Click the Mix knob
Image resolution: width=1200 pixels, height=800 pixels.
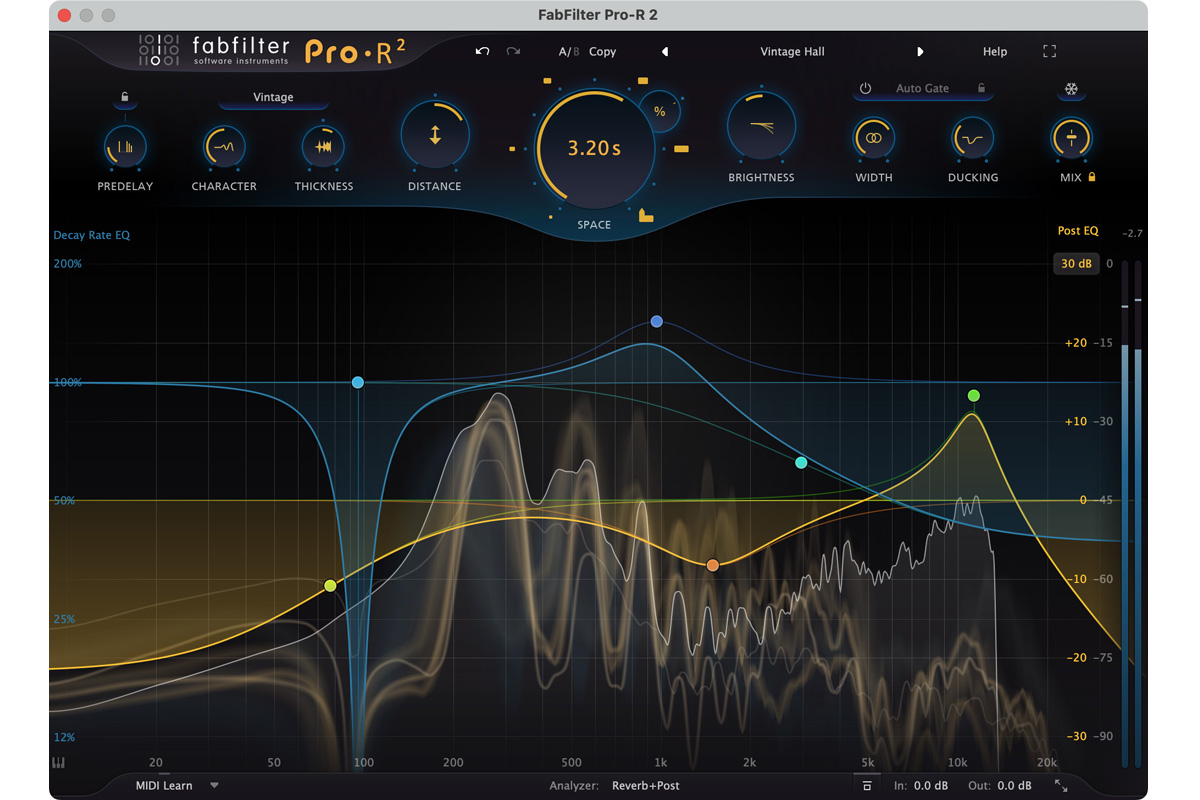pyautogui.click(x=1071, y=139)
